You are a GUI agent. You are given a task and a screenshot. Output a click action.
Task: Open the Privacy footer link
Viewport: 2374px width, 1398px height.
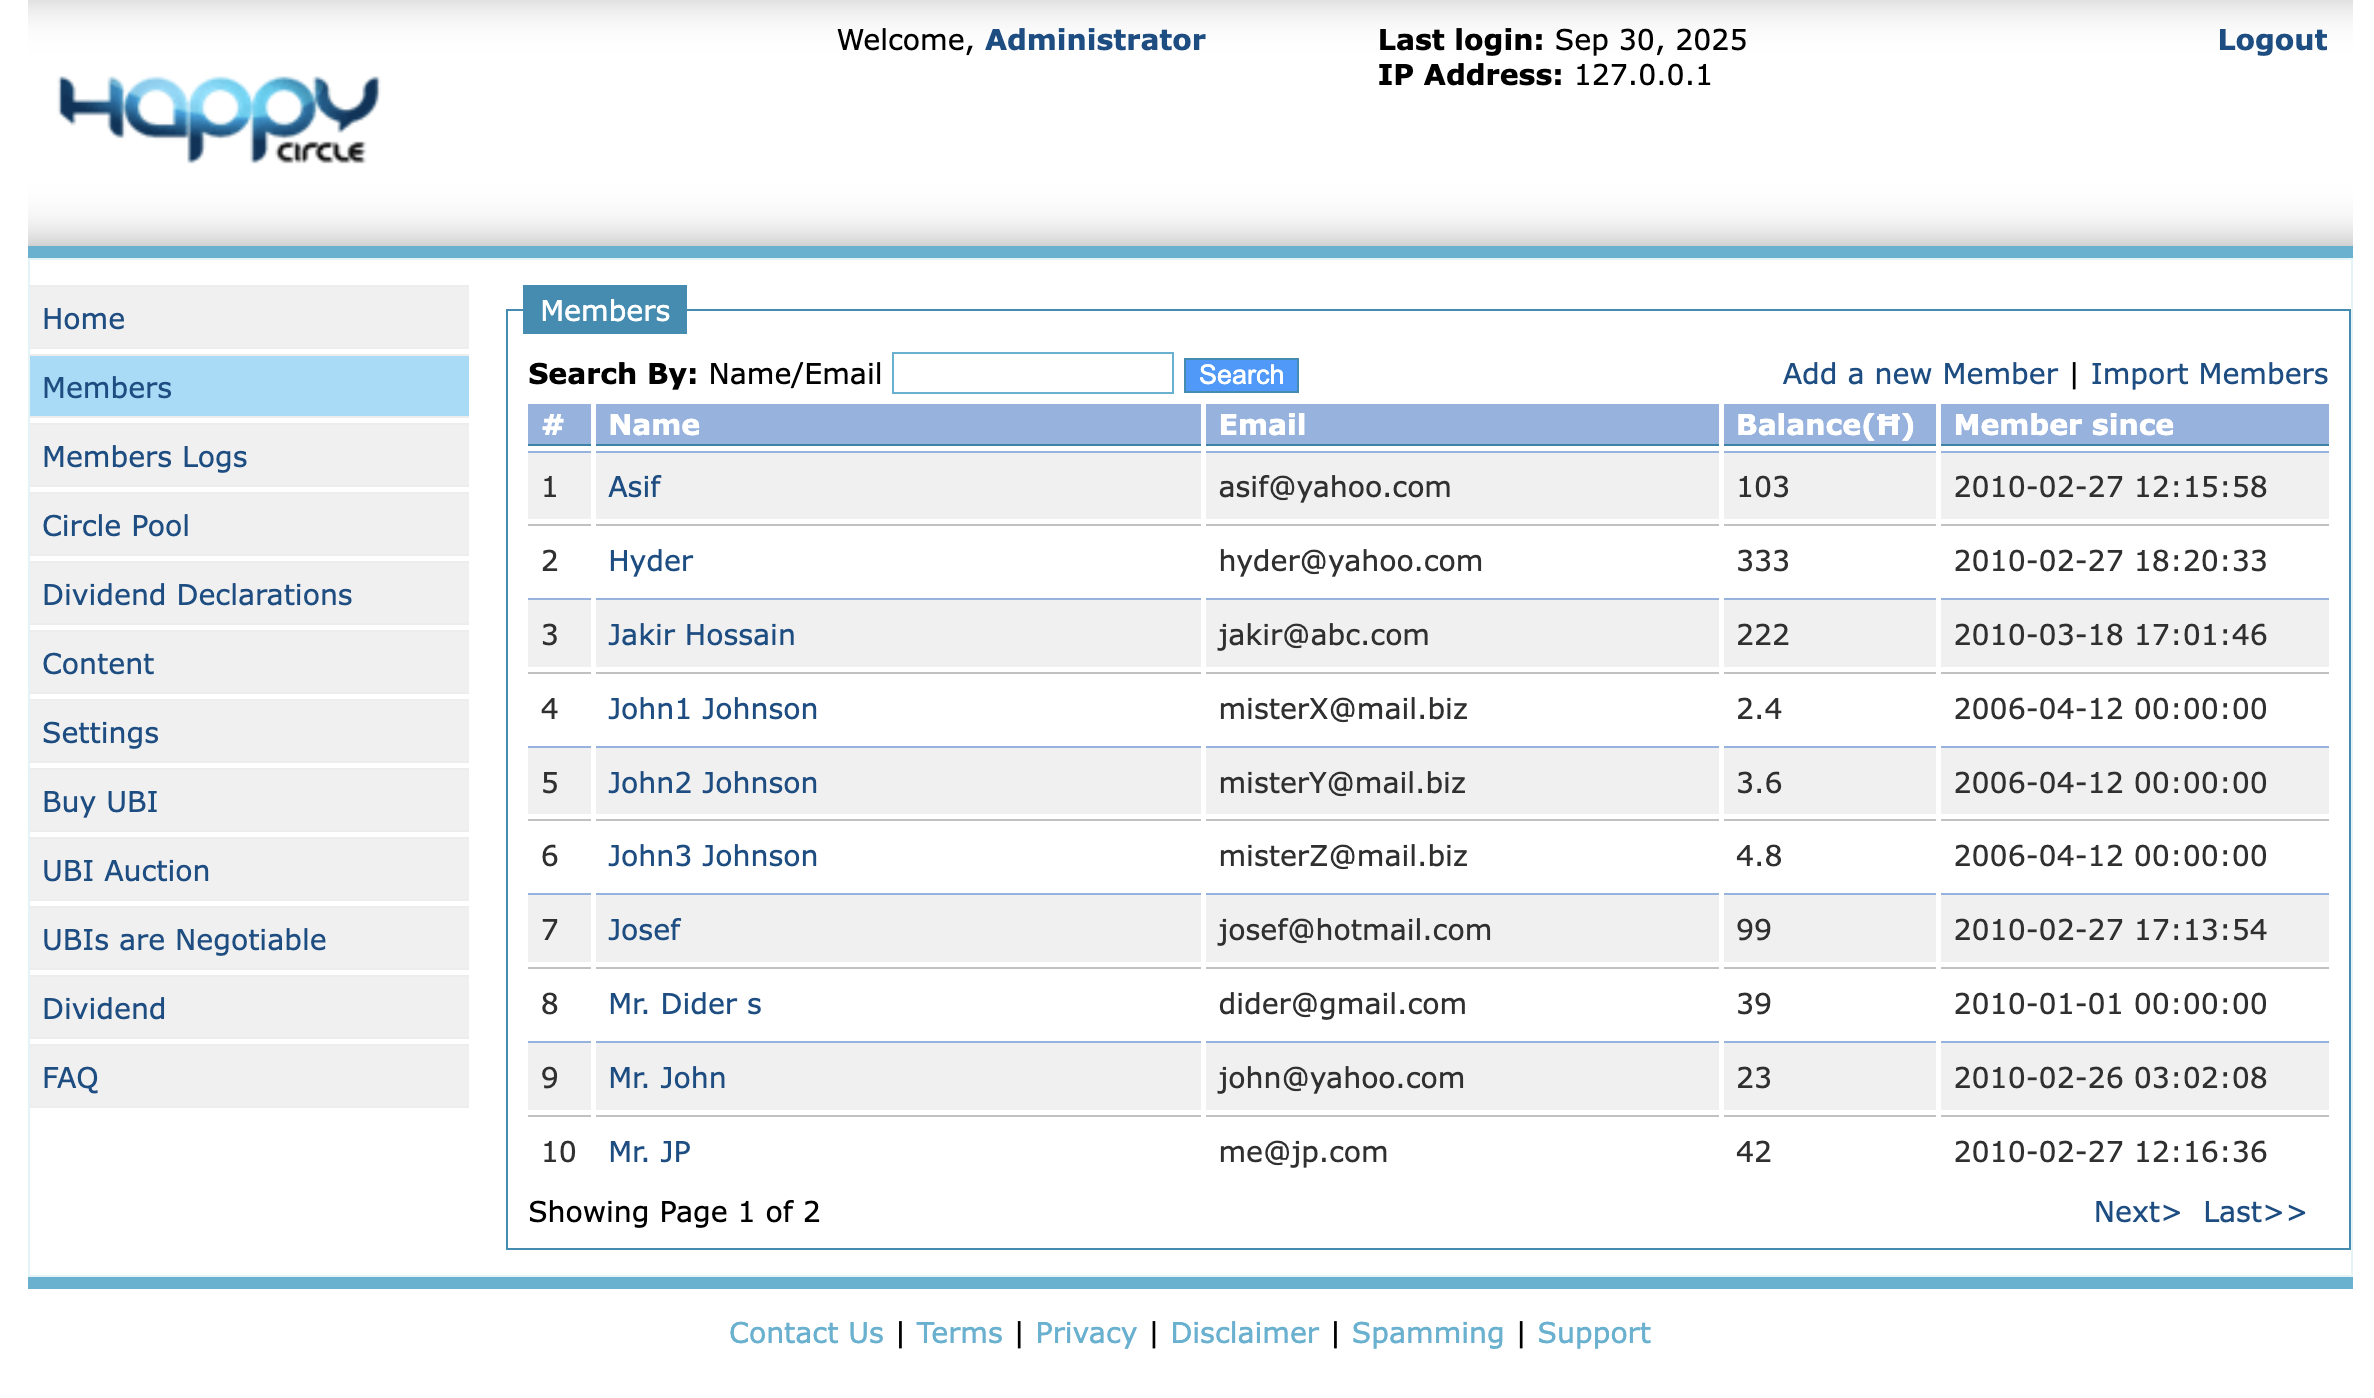click(1086, 1333)
